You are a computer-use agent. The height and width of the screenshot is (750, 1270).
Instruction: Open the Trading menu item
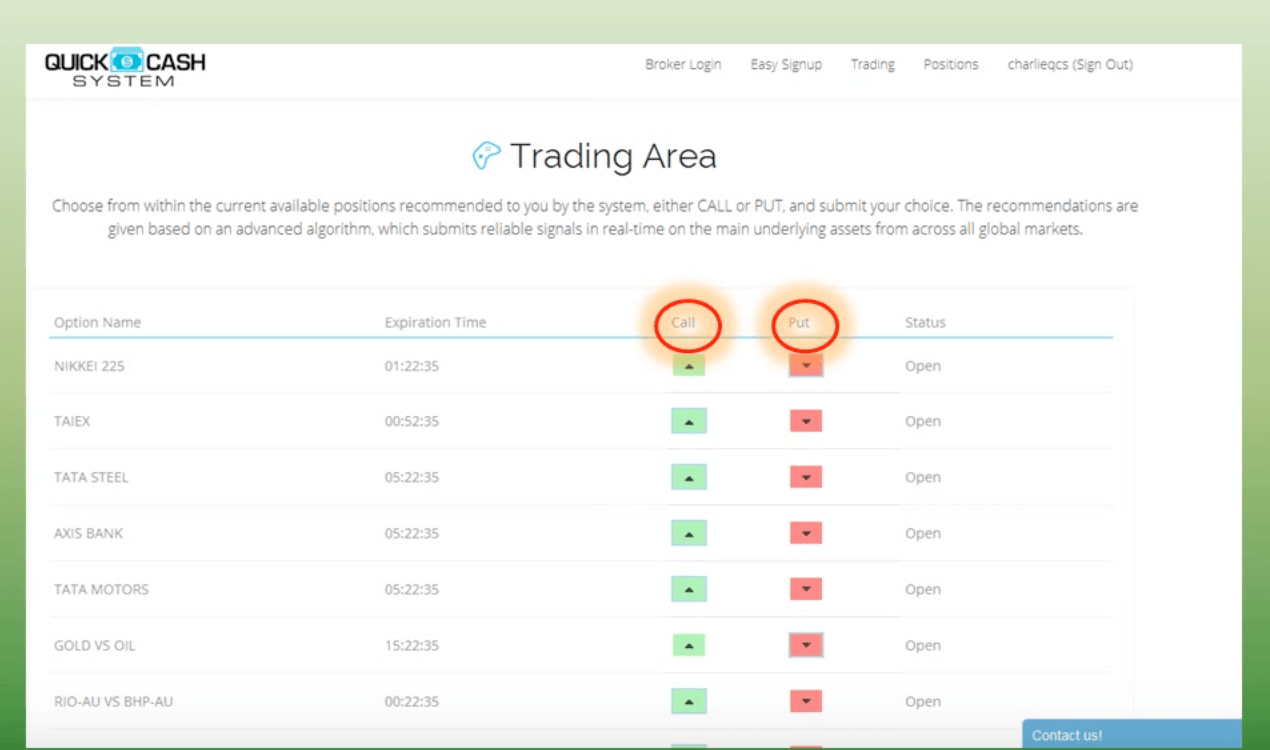click(873, 64)
